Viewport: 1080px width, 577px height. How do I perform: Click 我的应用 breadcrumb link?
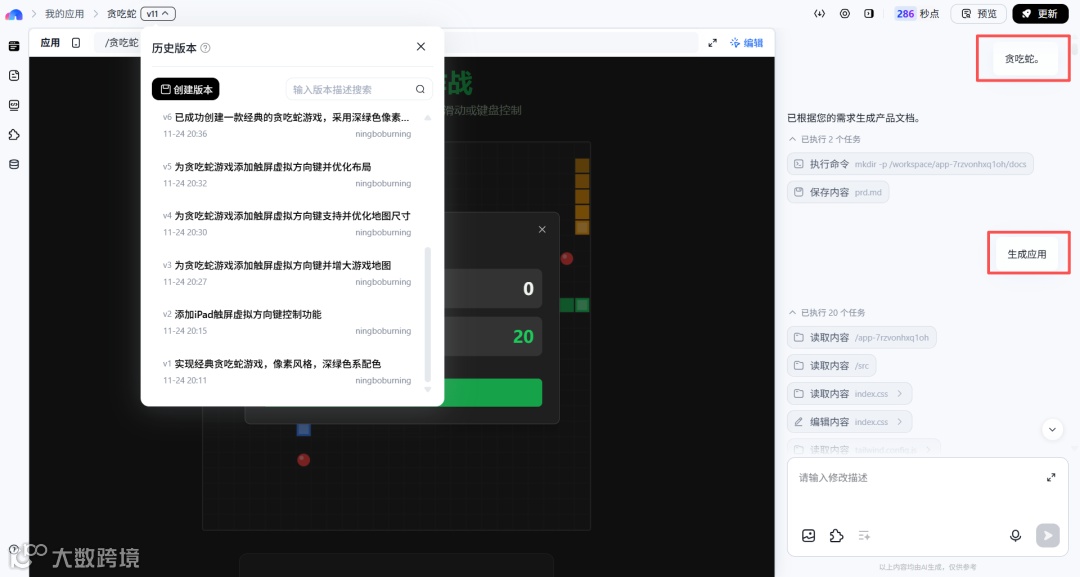(x=64, y=14)
